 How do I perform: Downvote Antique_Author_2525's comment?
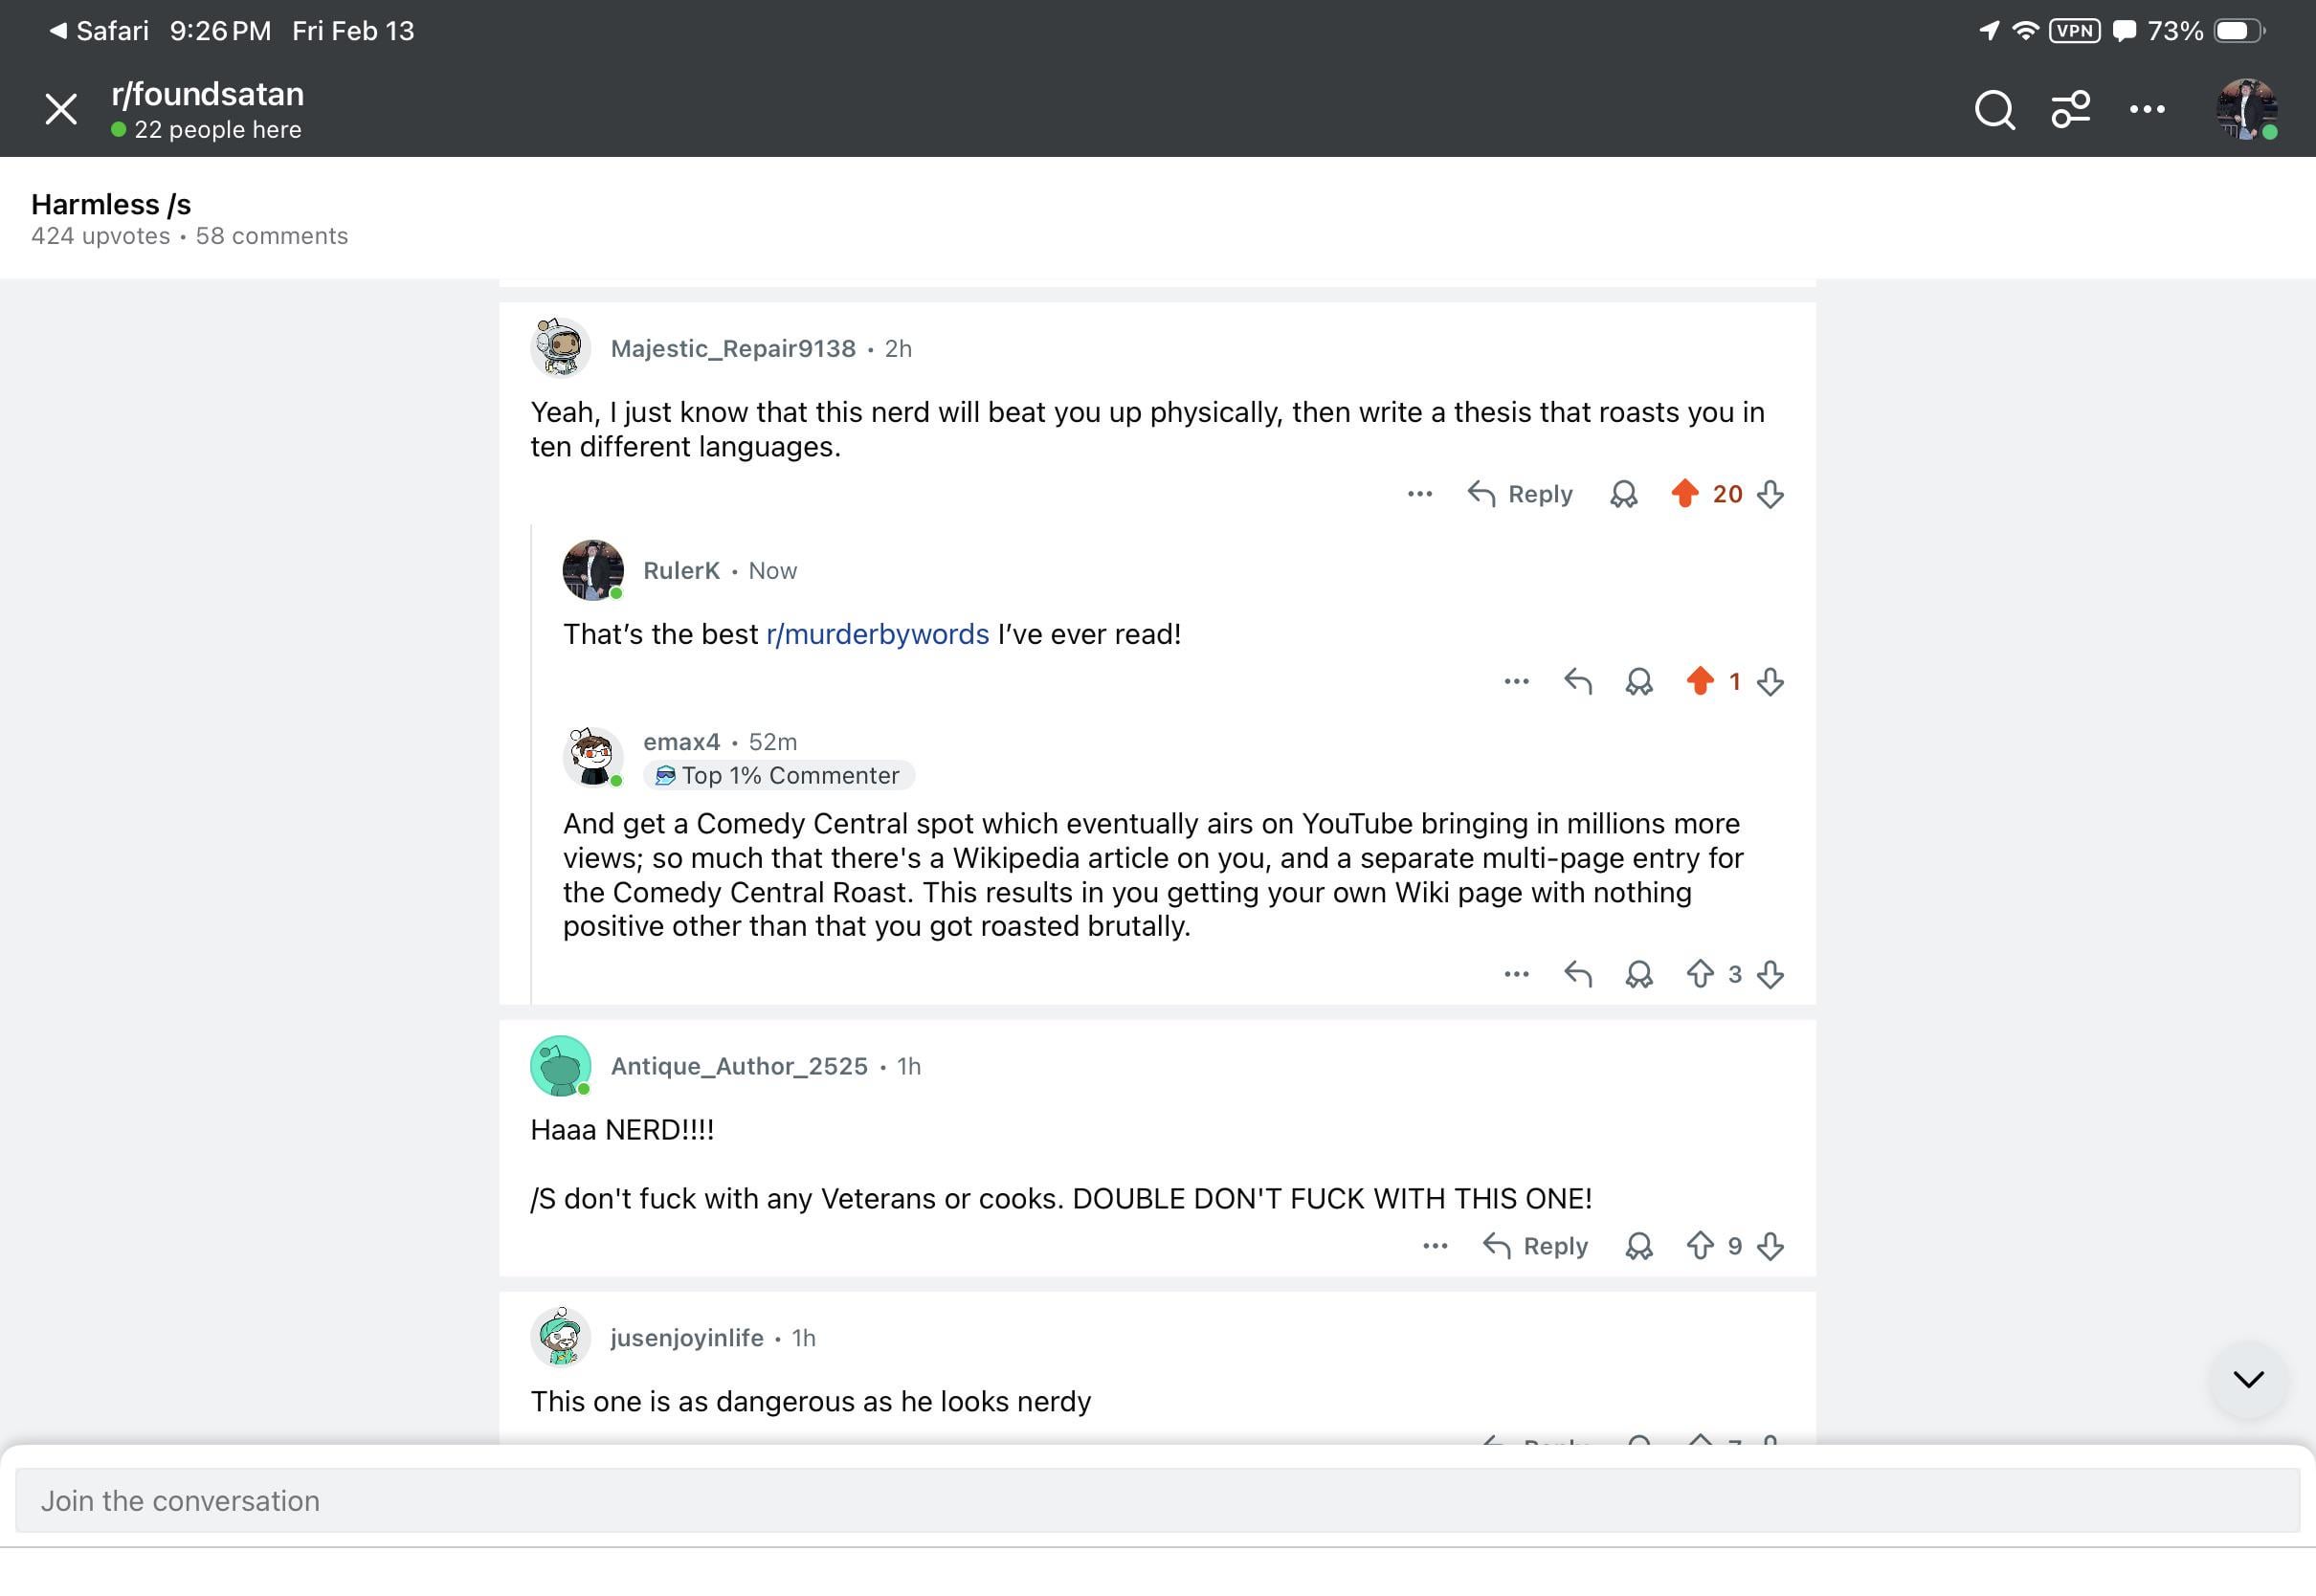coord(1770,1246)
